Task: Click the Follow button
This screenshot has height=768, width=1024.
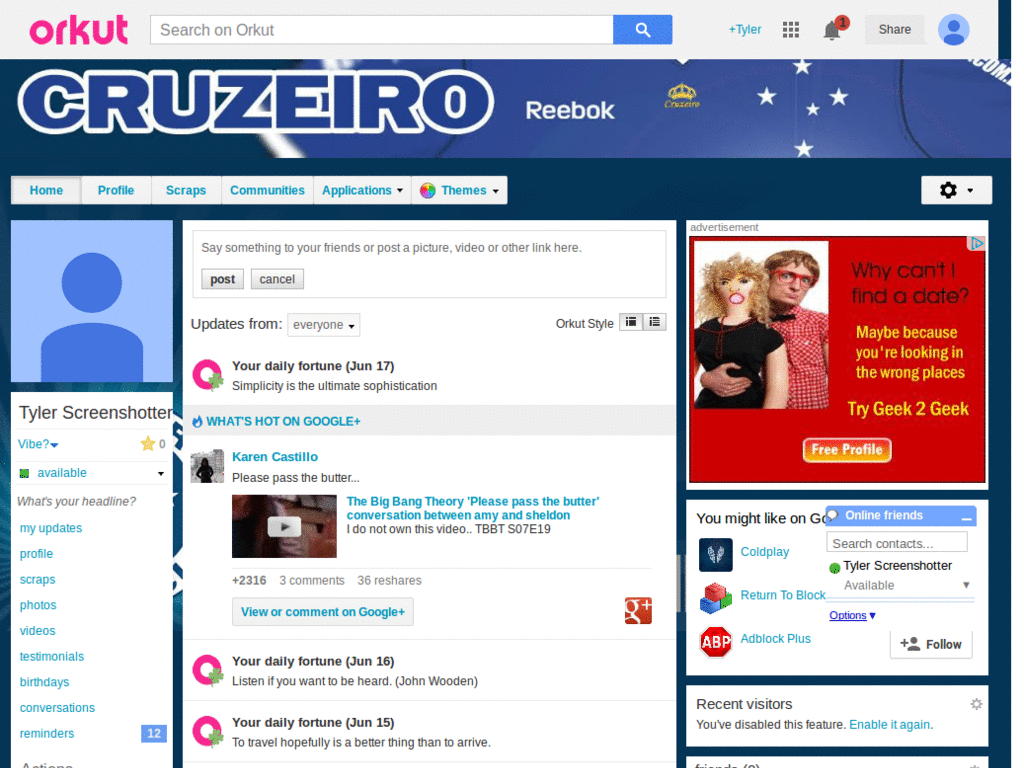Action: [x=931, y=645]
